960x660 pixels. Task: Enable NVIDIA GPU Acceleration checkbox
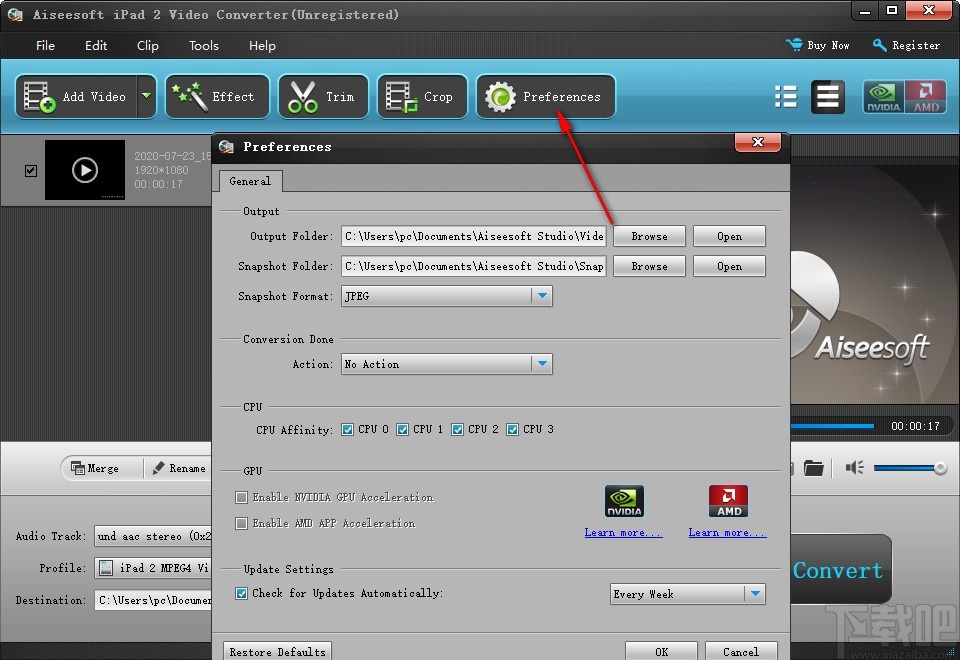pos(241,497)
